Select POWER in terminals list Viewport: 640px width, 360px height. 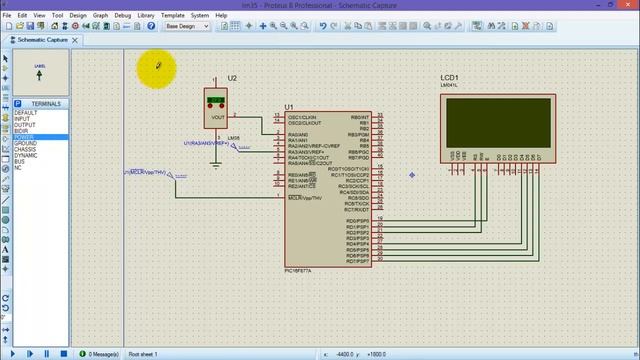(x=41, y=137)
